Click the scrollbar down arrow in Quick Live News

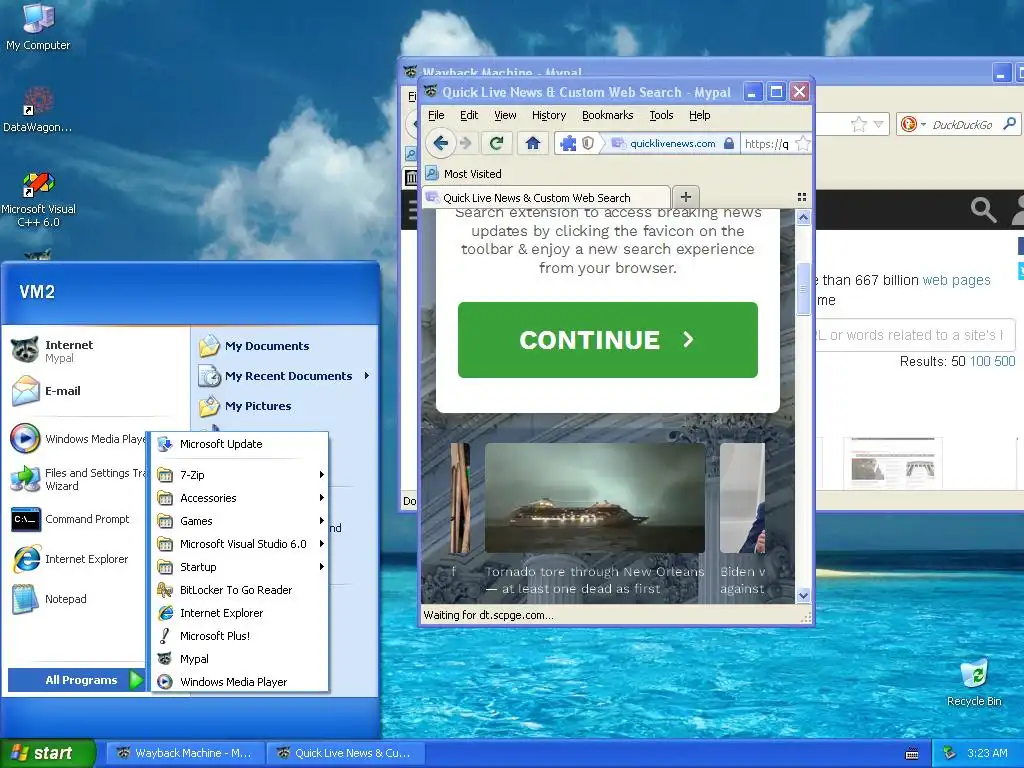coord(803,595)
